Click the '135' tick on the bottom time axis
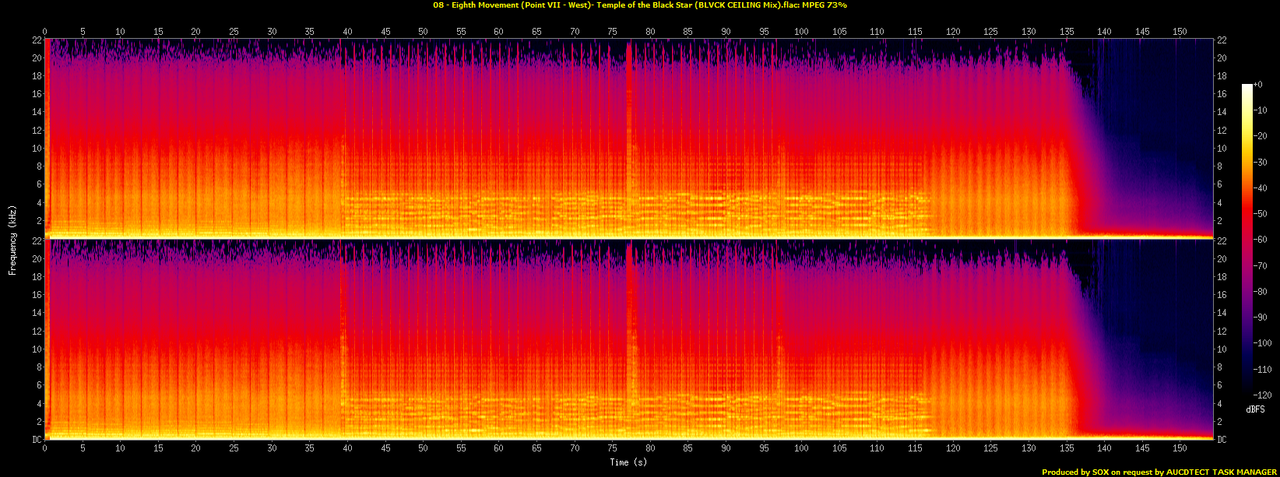The image size is (1280, 477). (x=1066, y=448)
